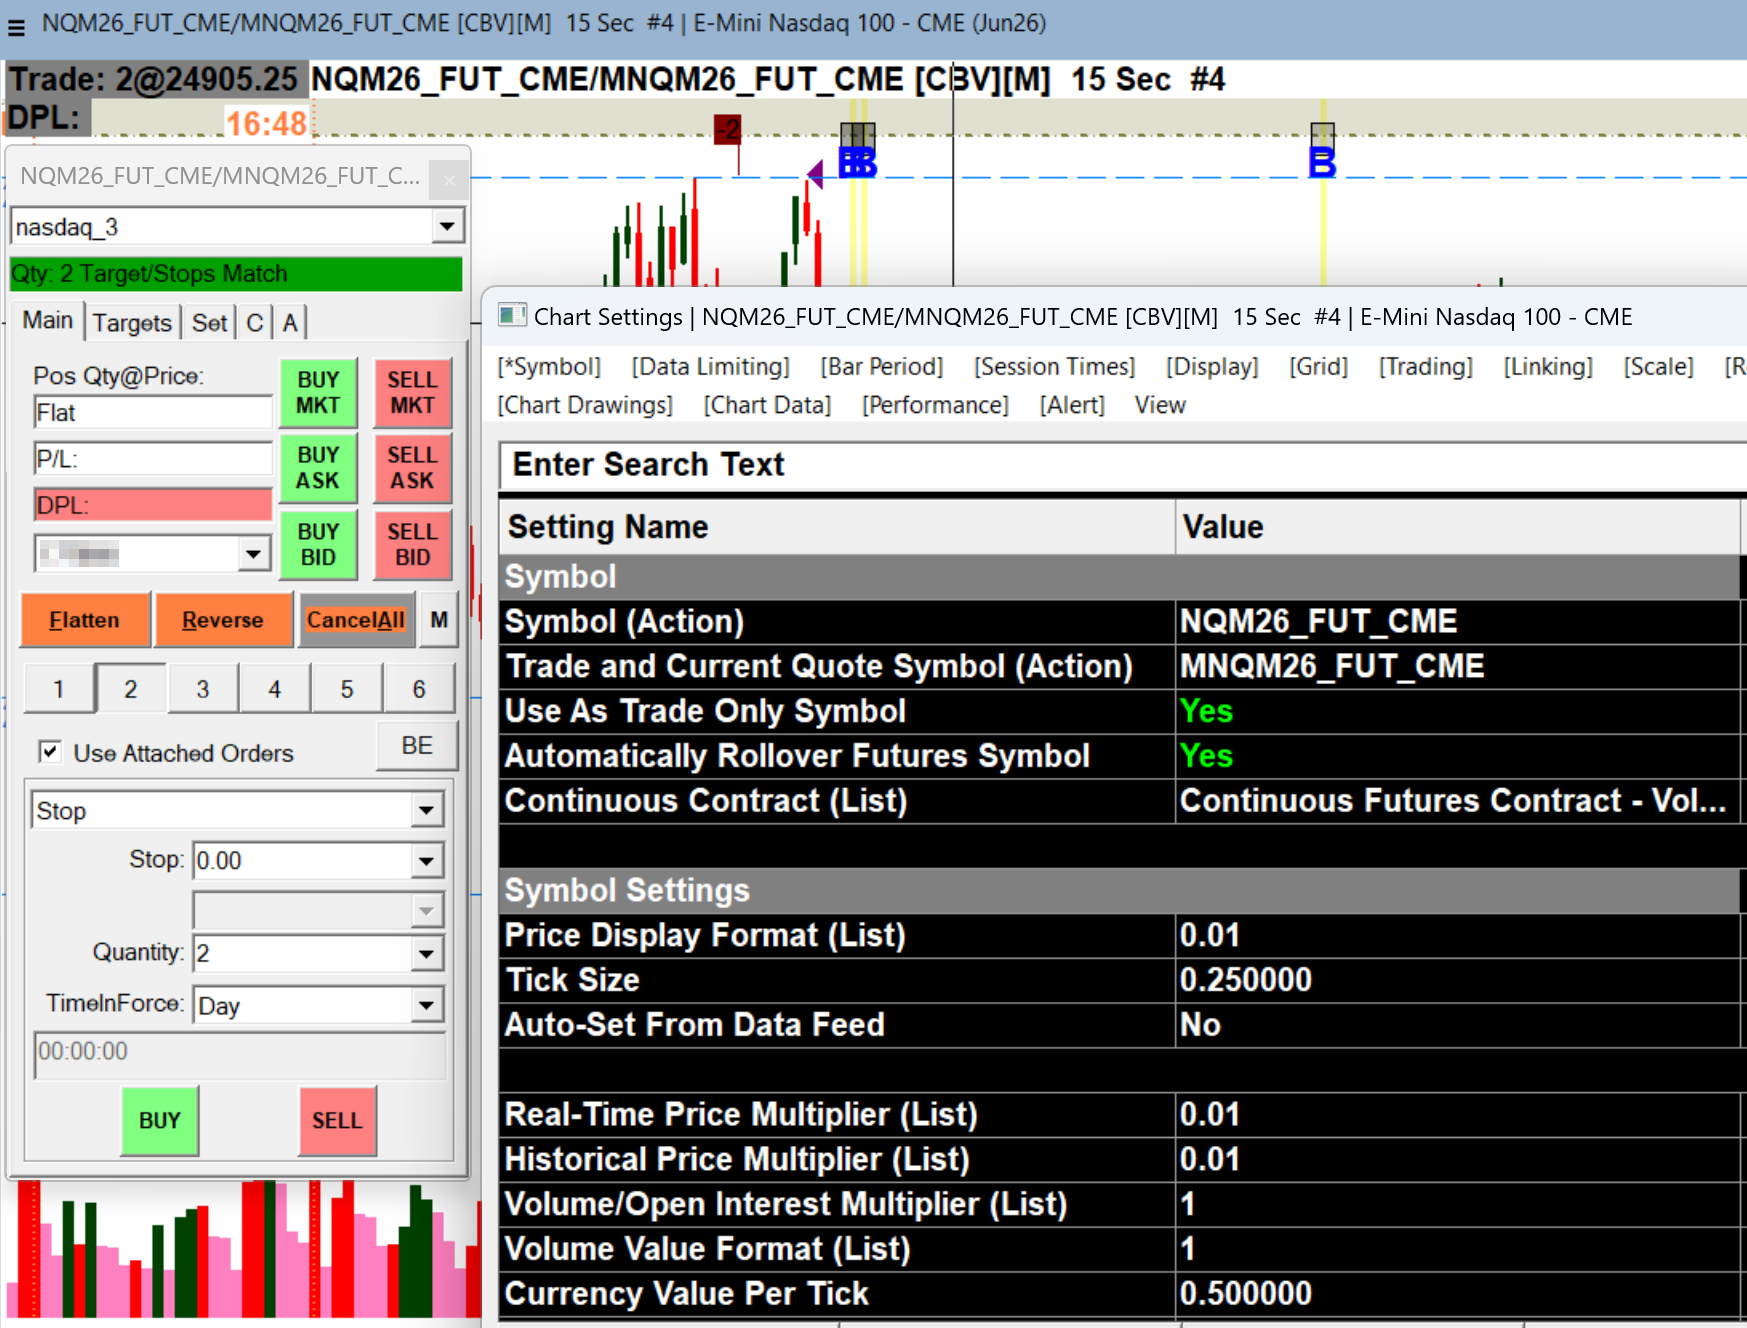Click the BUY ASK button

pyautogui.click(x=318, y=468)
